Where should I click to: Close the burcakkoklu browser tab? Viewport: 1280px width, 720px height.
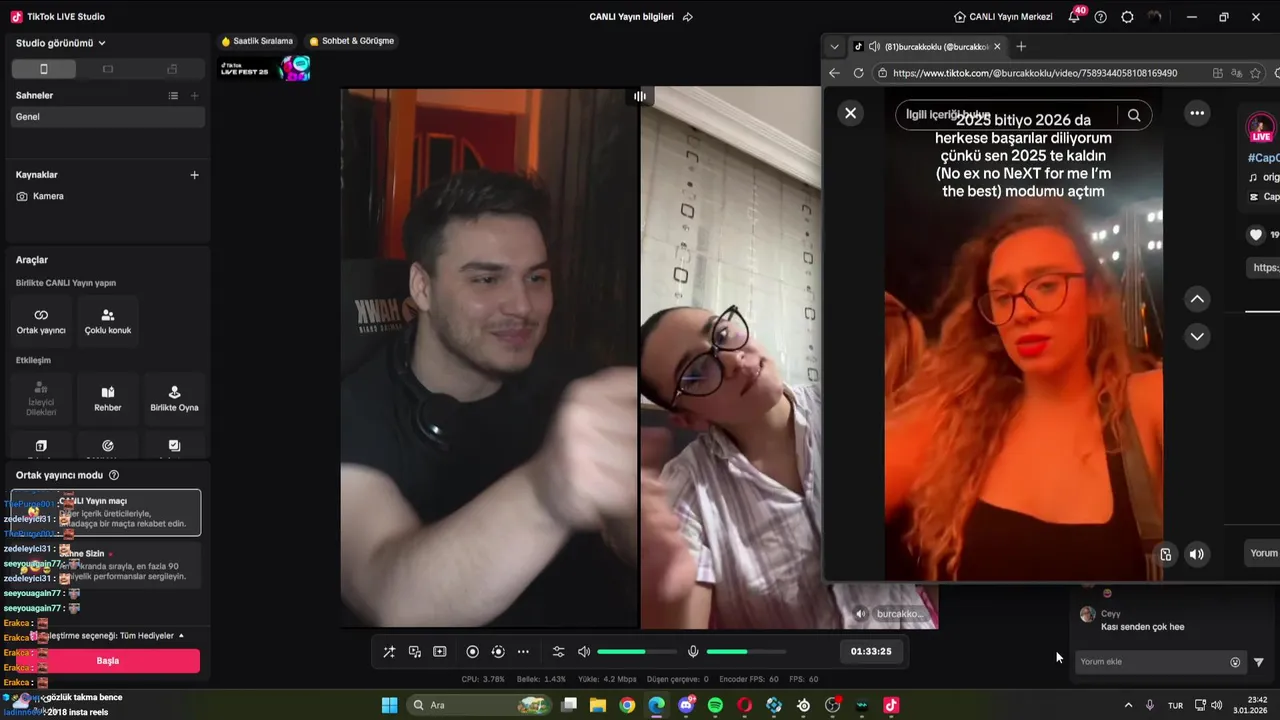pos(997,47)
